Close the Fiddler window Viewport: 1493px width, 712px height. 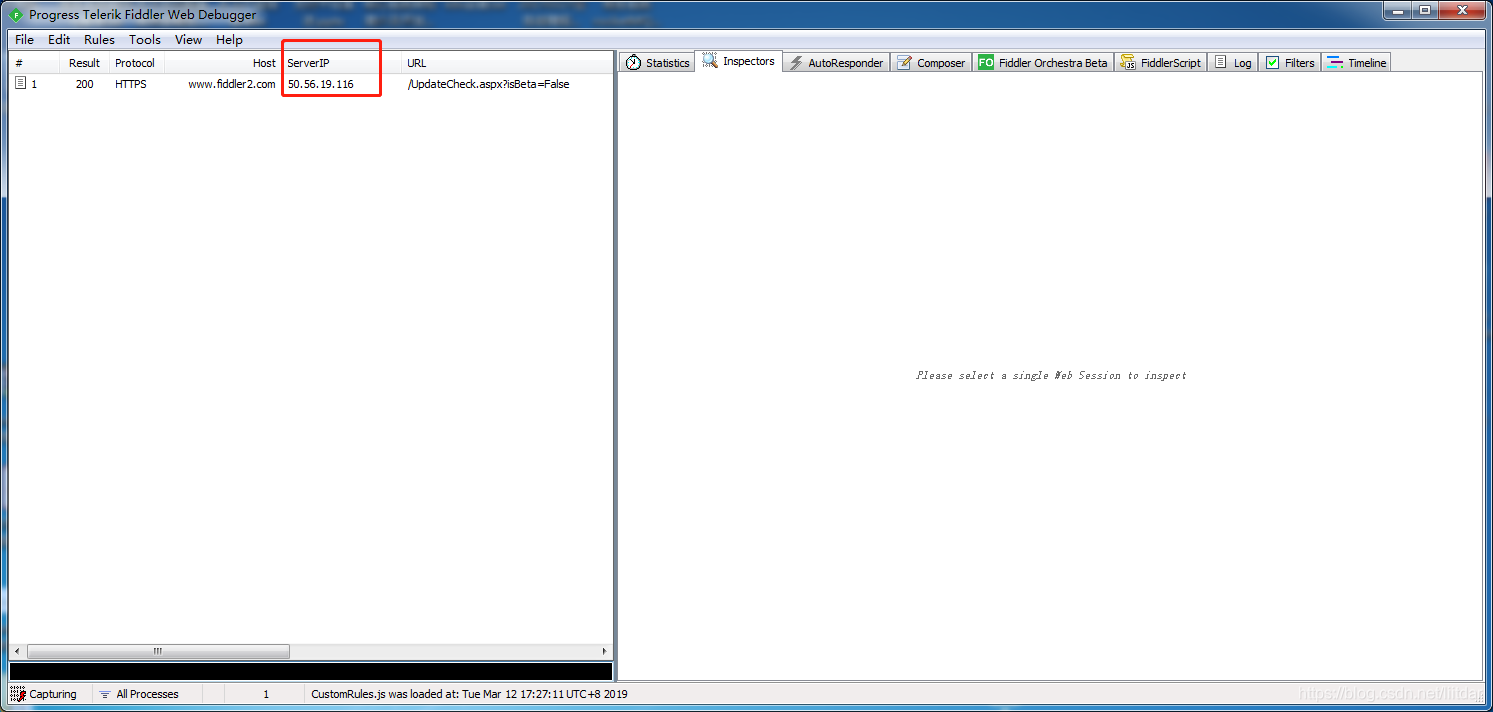pos(1461,10)
